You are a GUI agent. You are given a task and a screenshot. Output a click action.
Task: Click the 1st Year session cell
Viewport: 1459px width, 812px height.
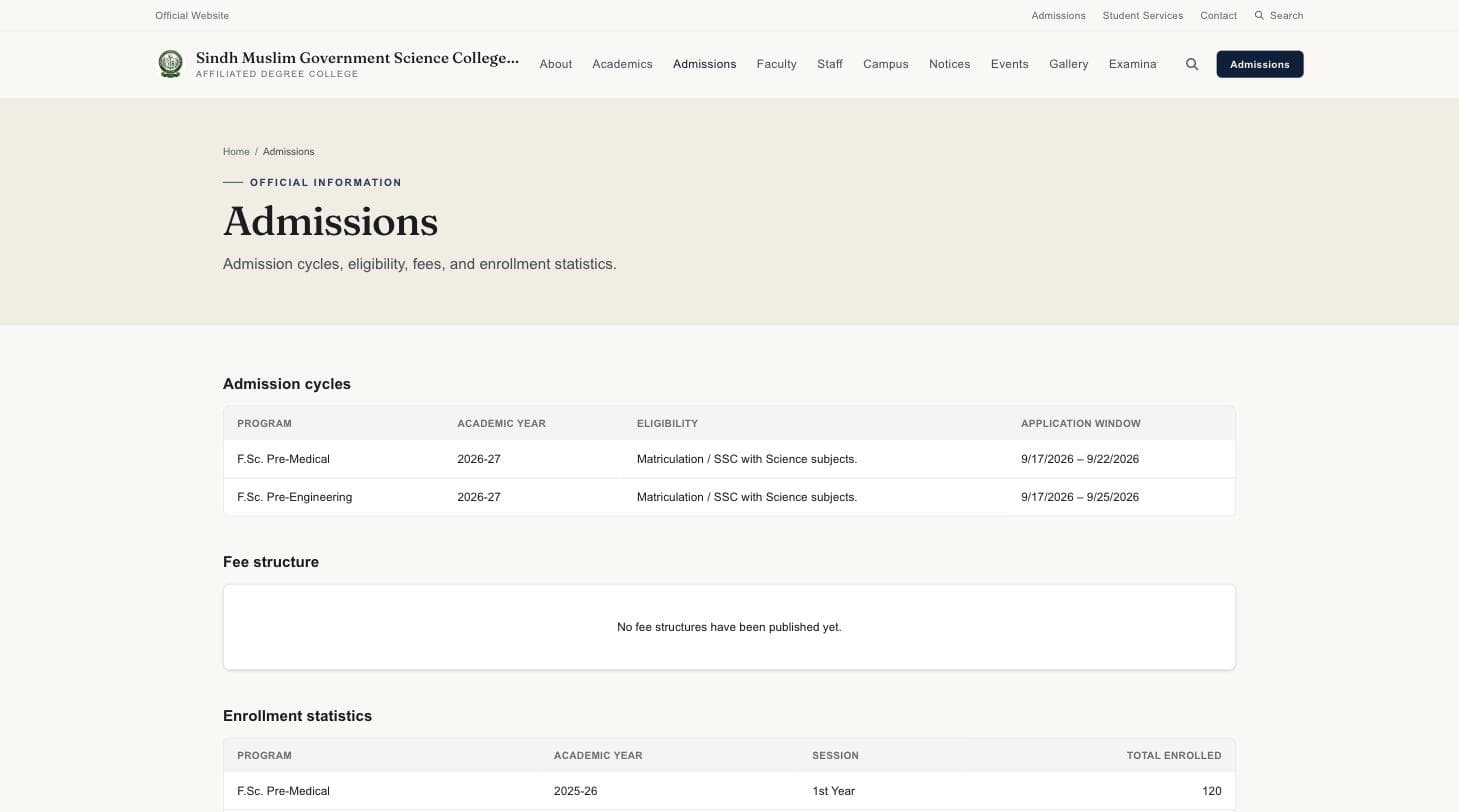833,791
